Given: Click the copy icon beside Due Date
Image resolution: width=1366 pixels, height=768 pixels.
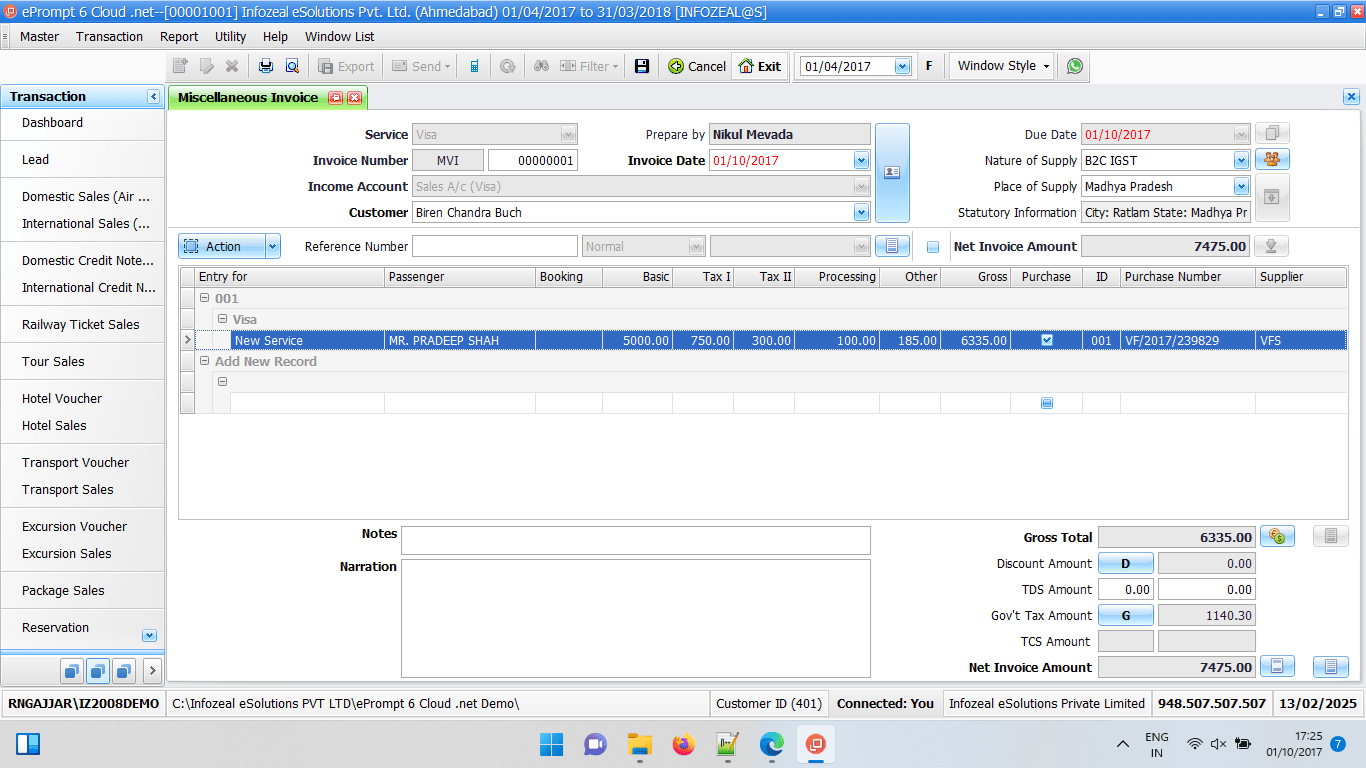Looking at the screenshot, I should coord(1272,133).
